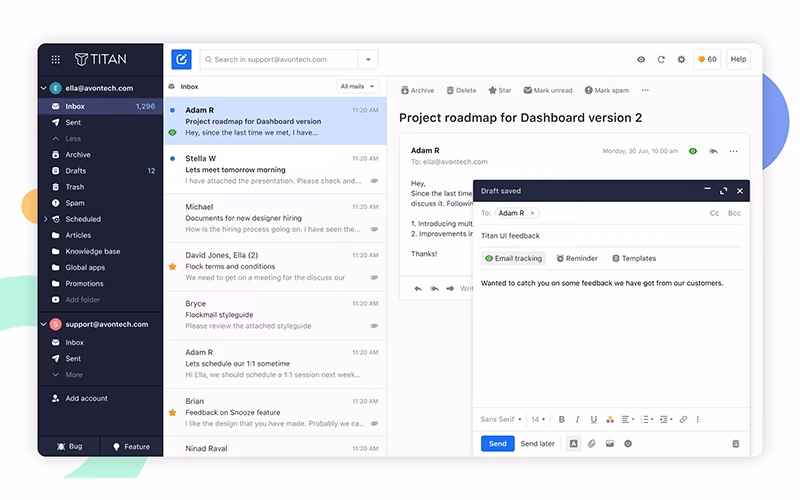Viewport: 800px width, 500px height.
Task: Go to the Archive folder
Action: (101, 155)
